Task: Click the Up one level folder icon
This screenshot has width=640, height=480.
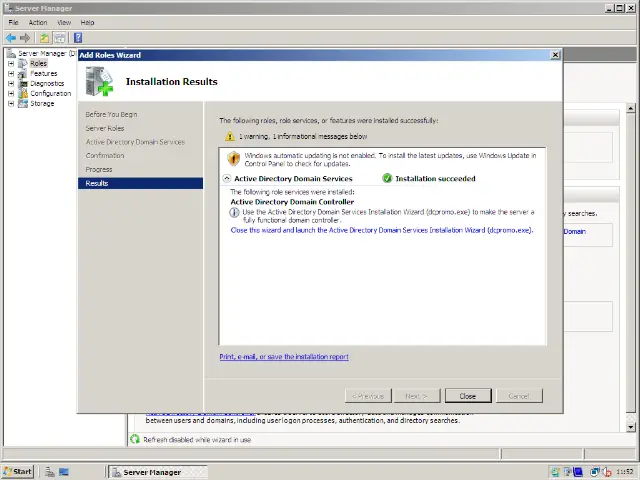Action: tap(44, 38)
